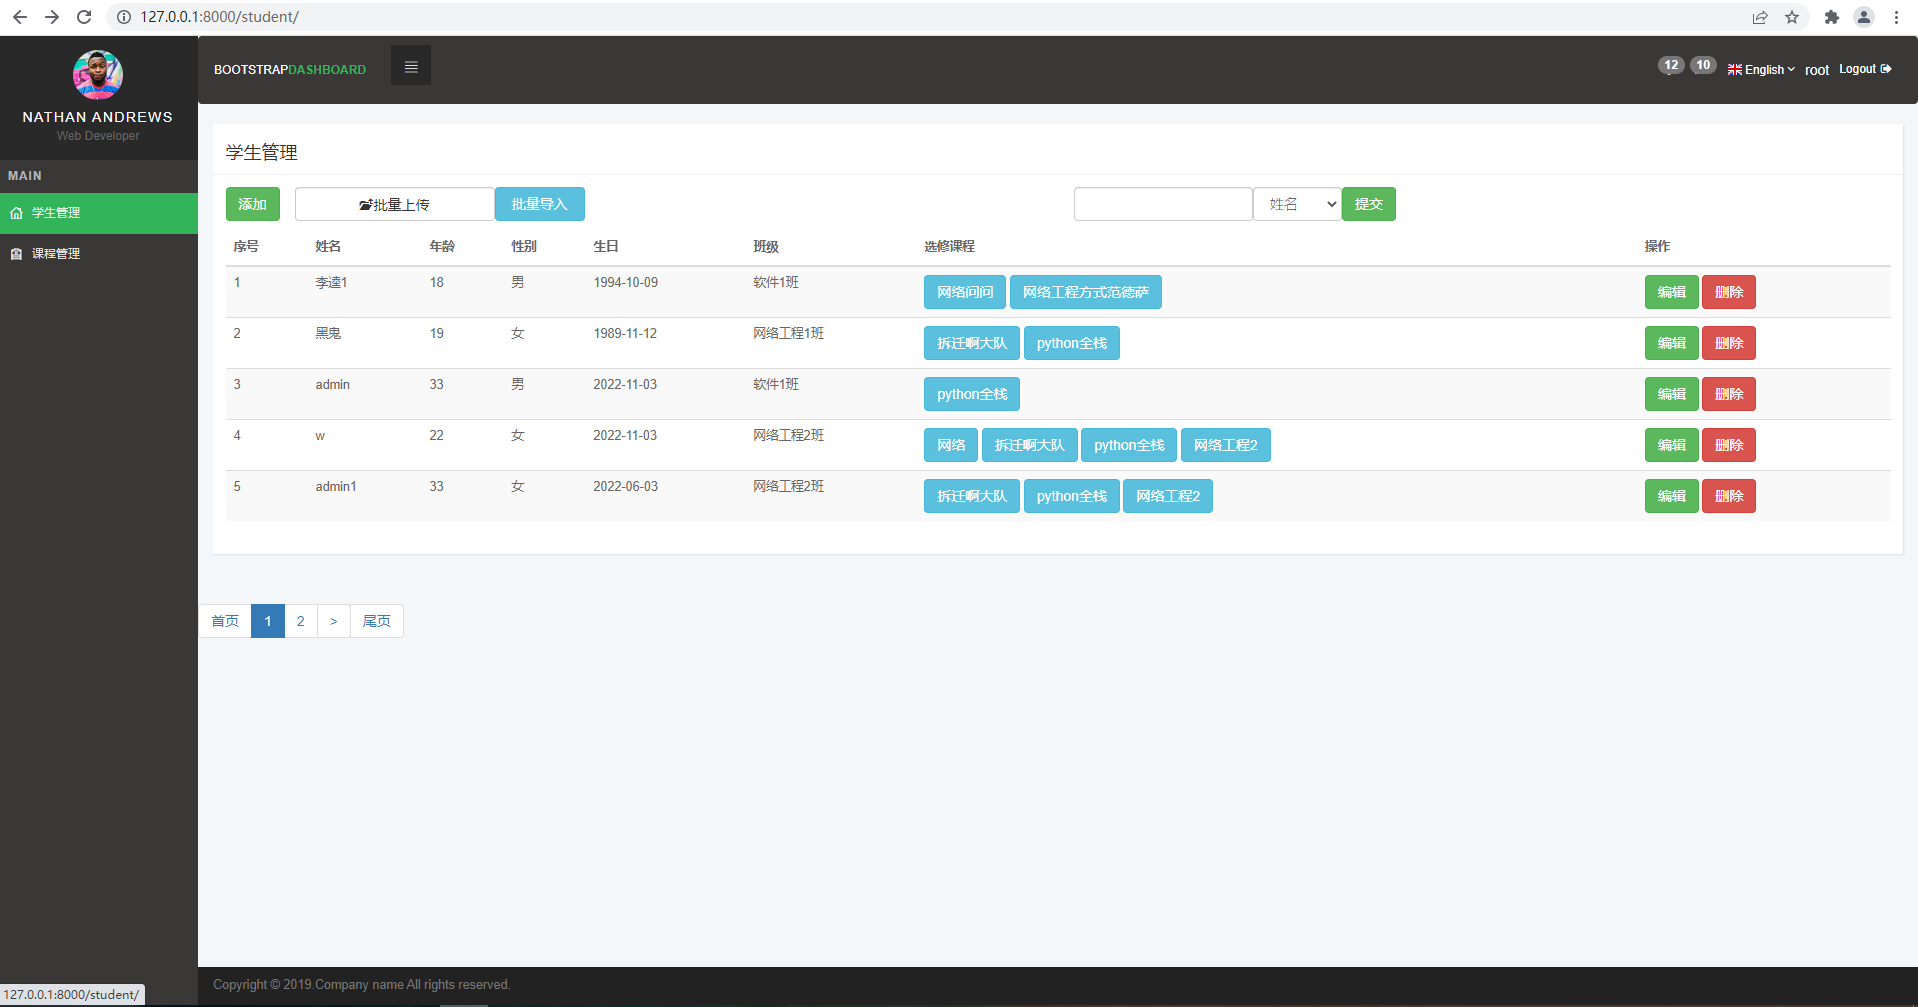Open Chrome three-dot menu
Image resolution: width=1918 pixels, height=1007 pixels.
[1896, 17]
